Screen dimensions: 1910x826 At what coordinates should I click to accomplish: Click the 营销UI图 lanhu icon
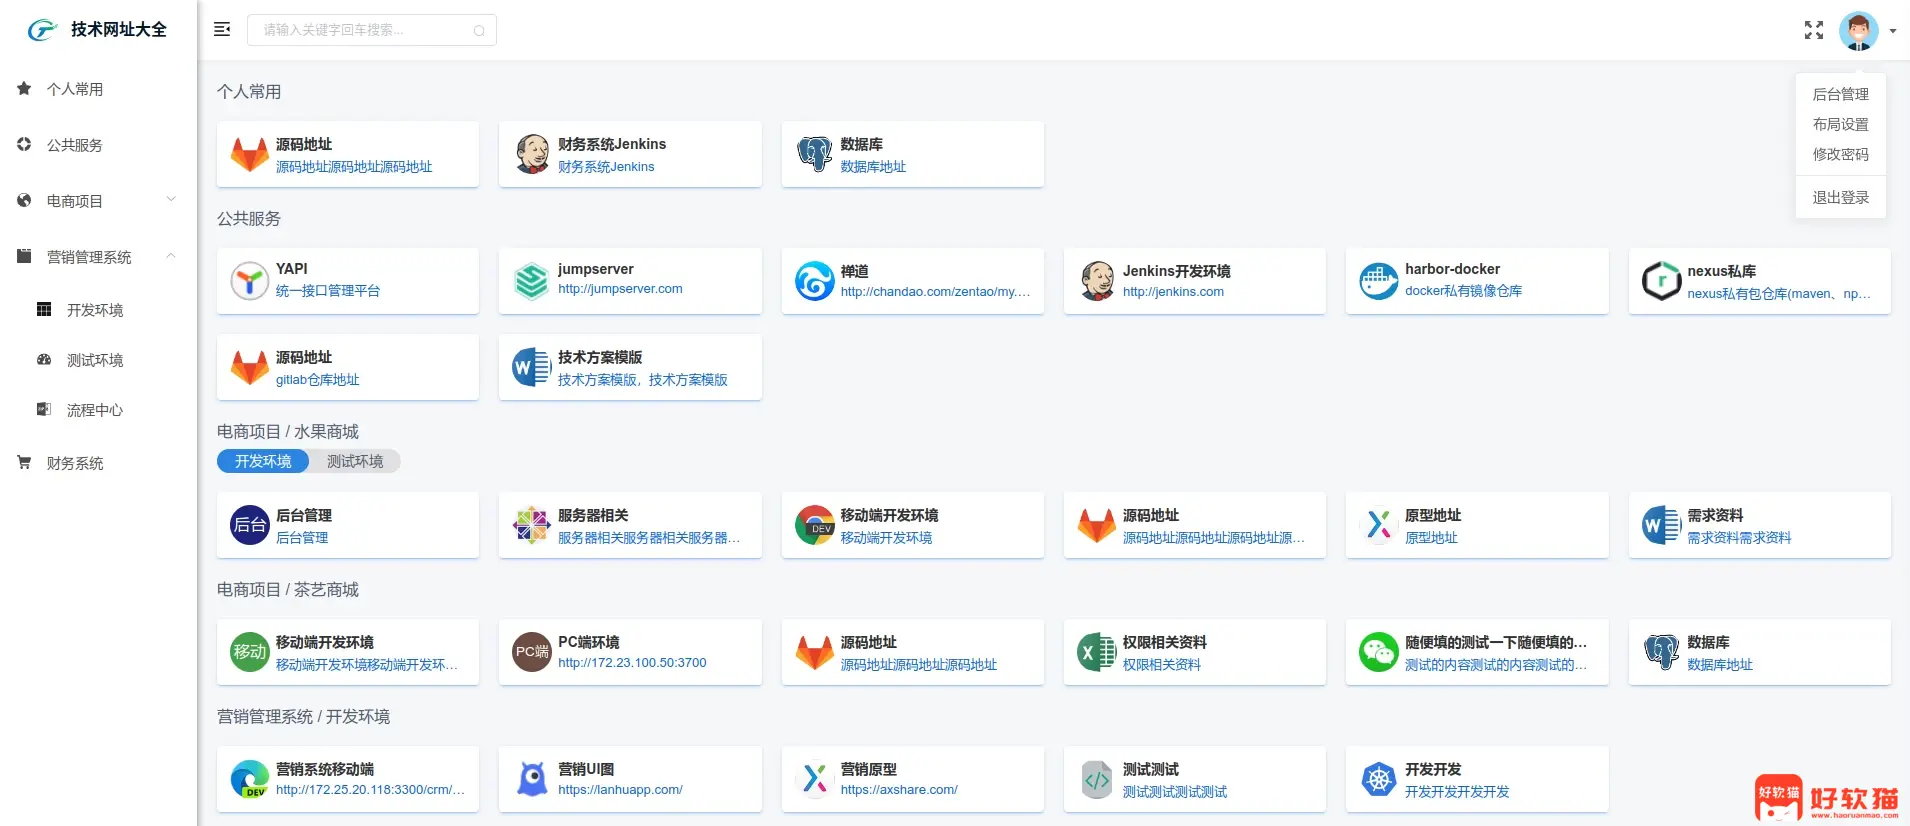(x=532, y=779)
